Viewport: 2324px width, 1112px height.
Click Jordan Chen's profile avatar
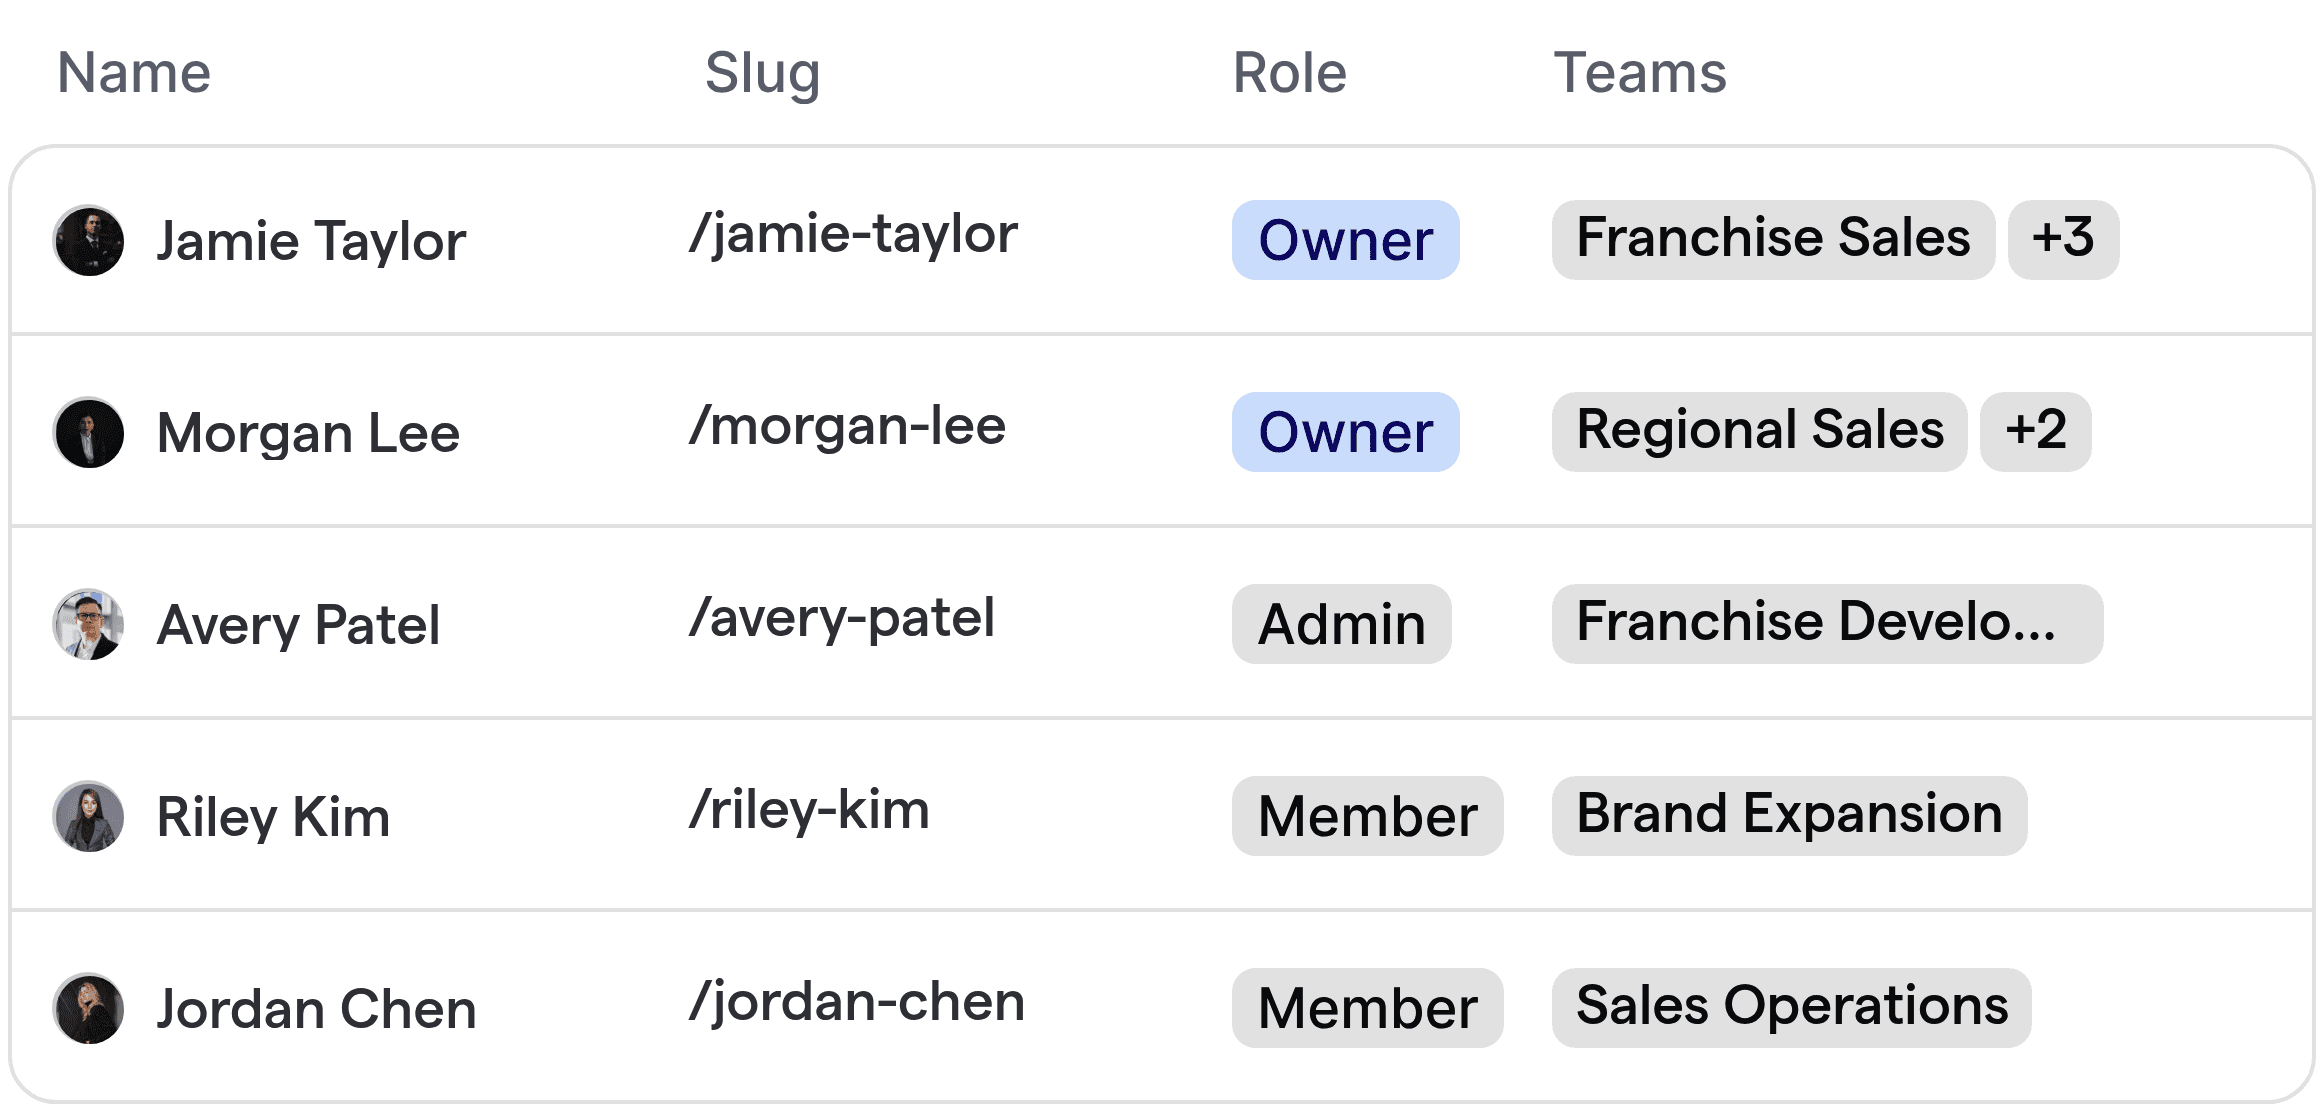tap(89, 1008)
